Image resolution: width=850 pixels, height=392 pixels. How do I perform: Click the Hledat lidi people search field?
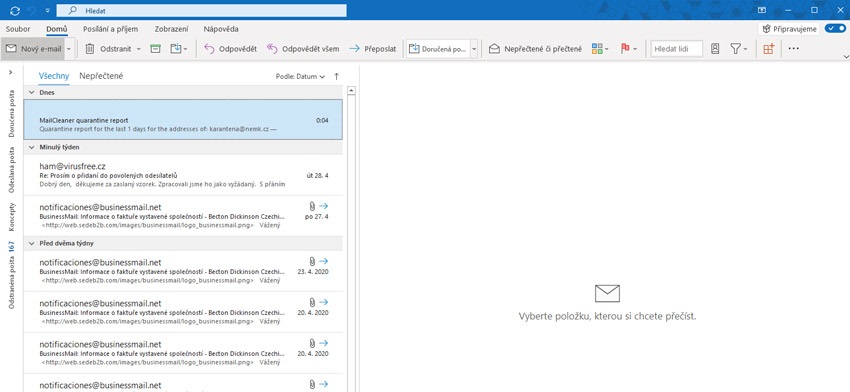[677, 49]
